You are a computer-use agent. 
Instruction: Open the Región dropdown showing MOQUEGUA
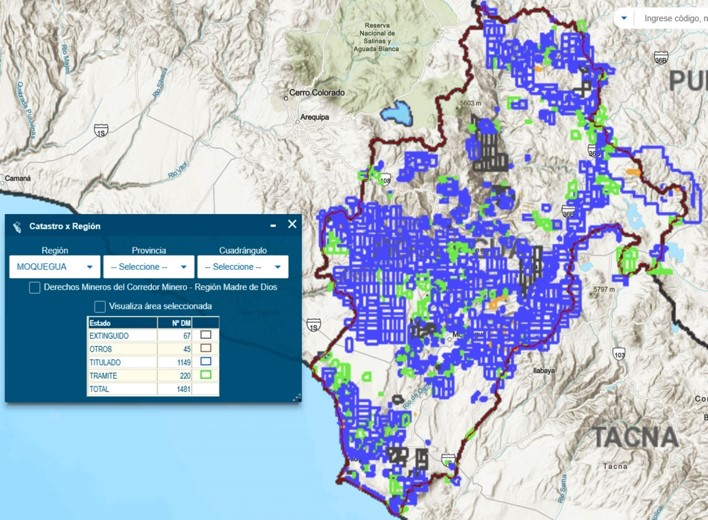(x=55, y=267)
